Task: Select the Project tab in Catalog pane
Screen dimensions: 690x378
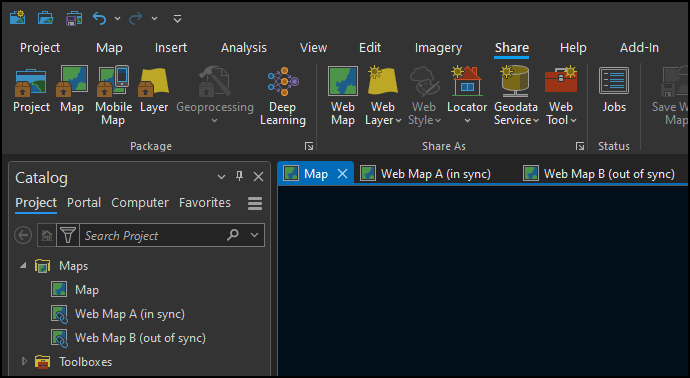Action: (x=36, y=203)
